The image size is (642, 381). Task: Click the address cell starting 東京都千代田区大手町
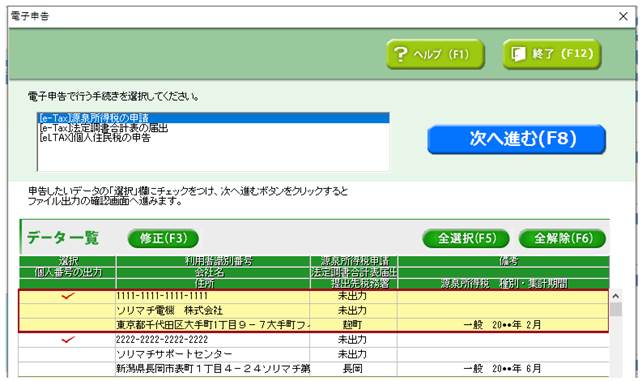coord(212,325)
